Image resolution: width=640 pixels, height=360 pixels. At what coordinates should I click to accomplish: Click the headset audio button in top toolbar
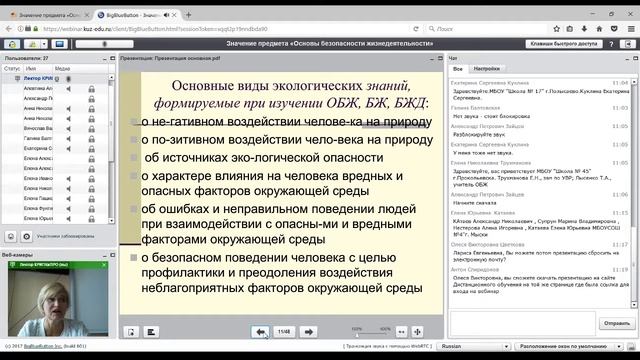(12, 44)
